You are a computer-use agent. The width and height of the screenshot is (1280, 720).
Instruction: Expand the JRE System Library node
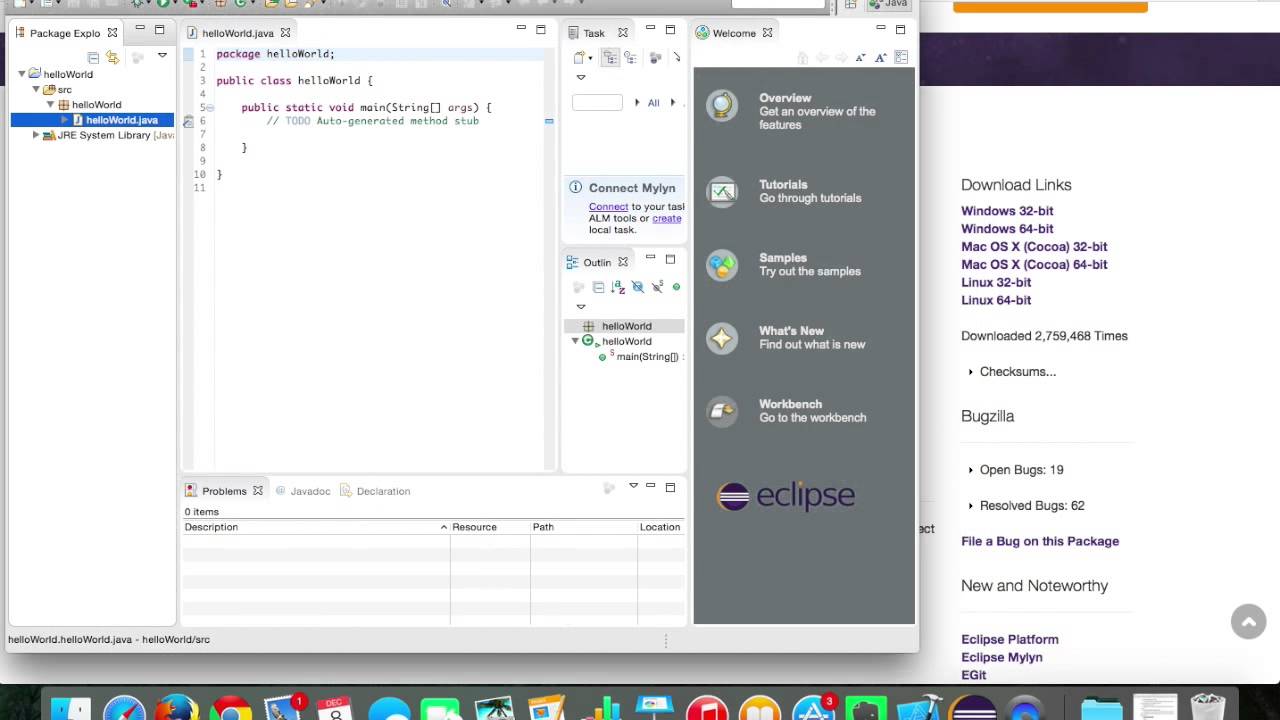(36, 135)
